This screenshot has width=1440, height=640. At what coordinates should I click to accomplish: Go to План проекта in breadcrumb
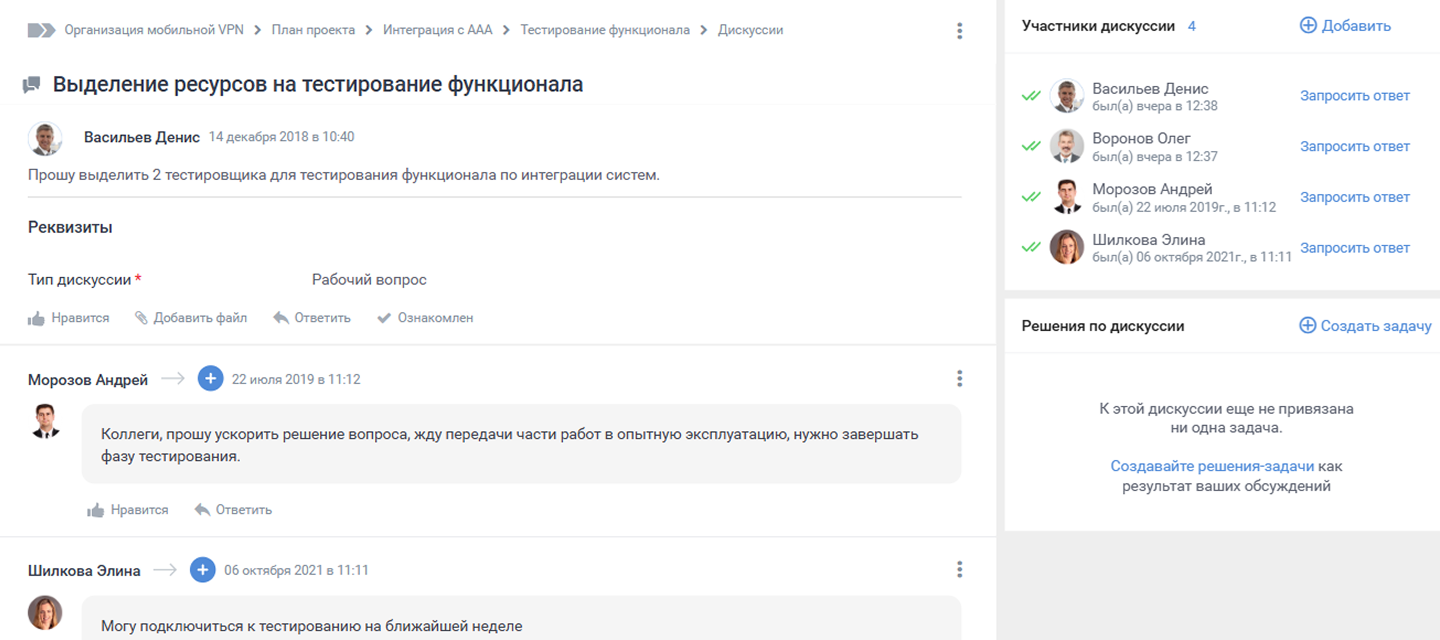coord(313,30)
